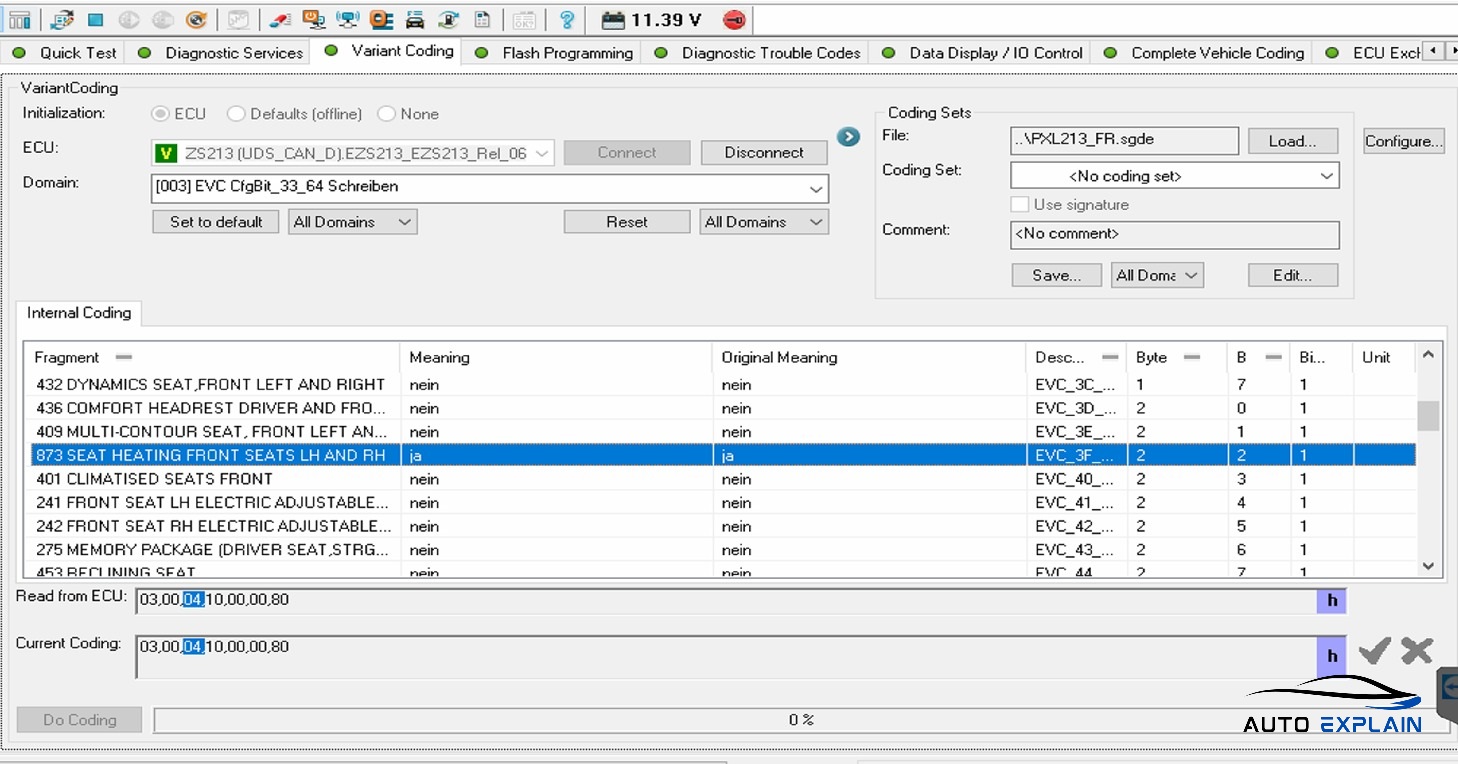
Task: Tick the Use signature checkbox
Action: click(x=1020, y=204)
